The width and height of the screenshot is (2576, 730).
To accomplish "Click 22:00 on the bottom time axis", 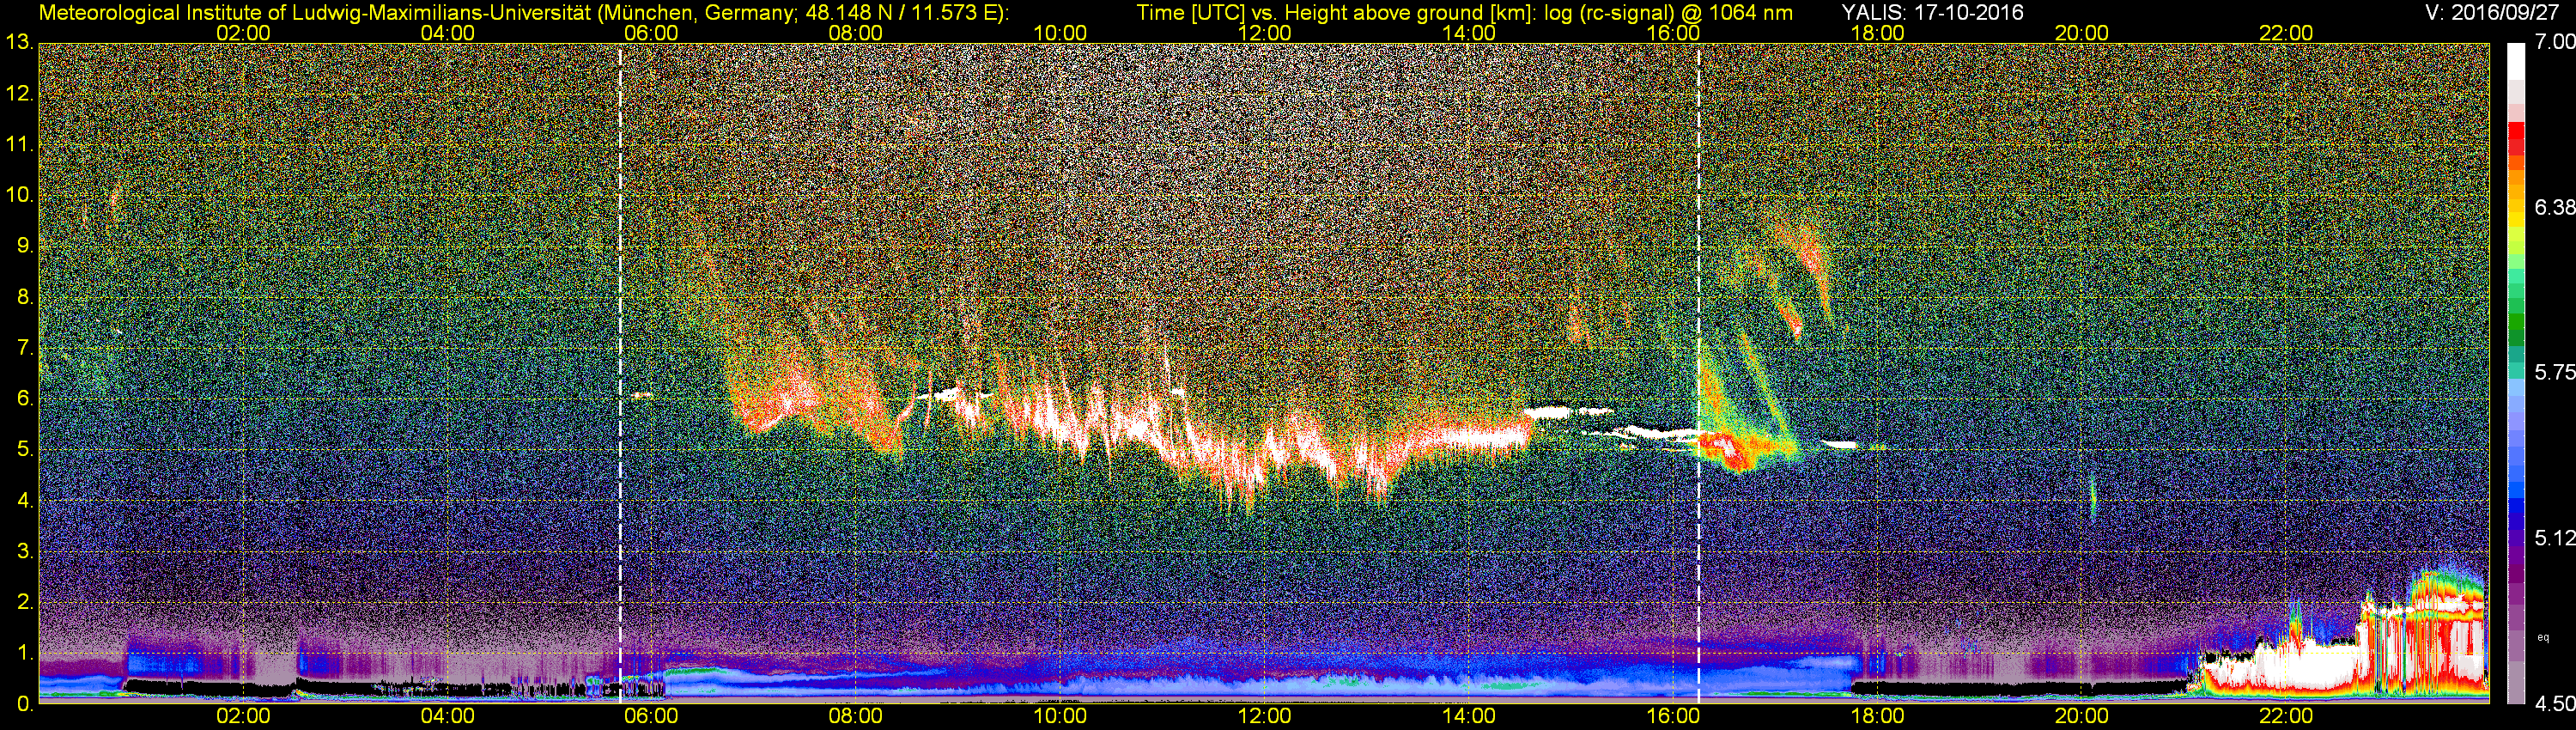I will pos(2286,716).
